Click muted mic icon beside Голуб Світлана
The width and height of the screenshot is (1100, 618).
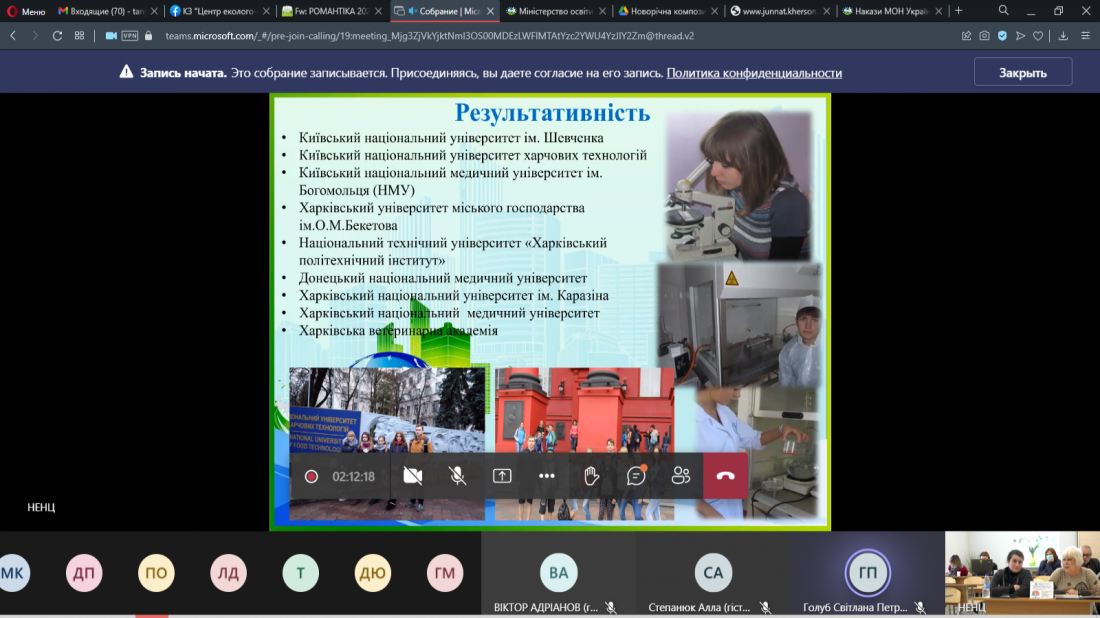pos(920,607)
